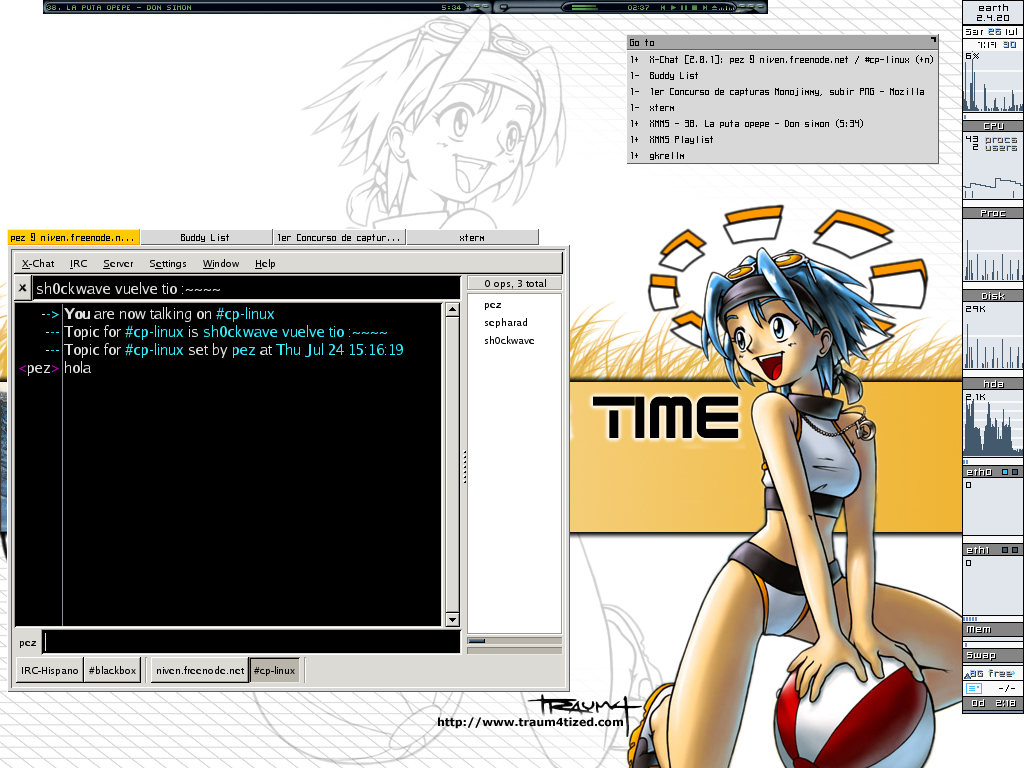Choose xterm in the Go to menu

point(782,108)
